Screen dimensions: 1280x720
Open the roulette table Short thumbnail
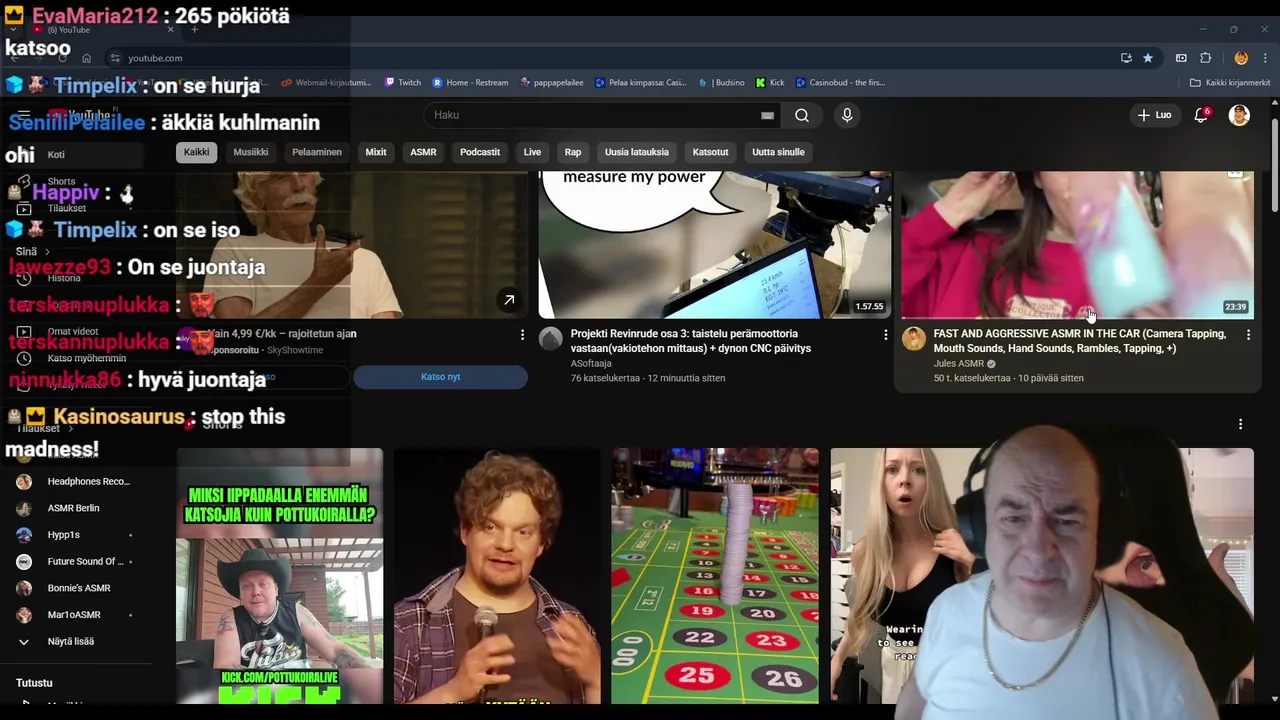(x=715, y=576)
